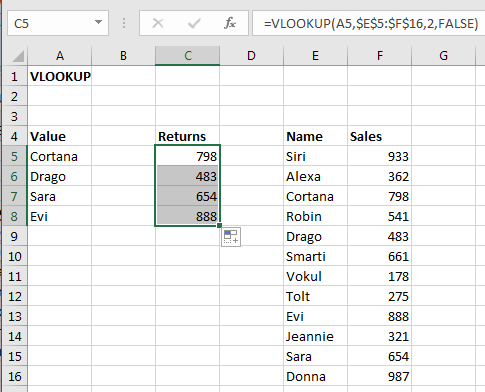Select column D header
The height and width of the screenshot is (392, 485).
251,56
